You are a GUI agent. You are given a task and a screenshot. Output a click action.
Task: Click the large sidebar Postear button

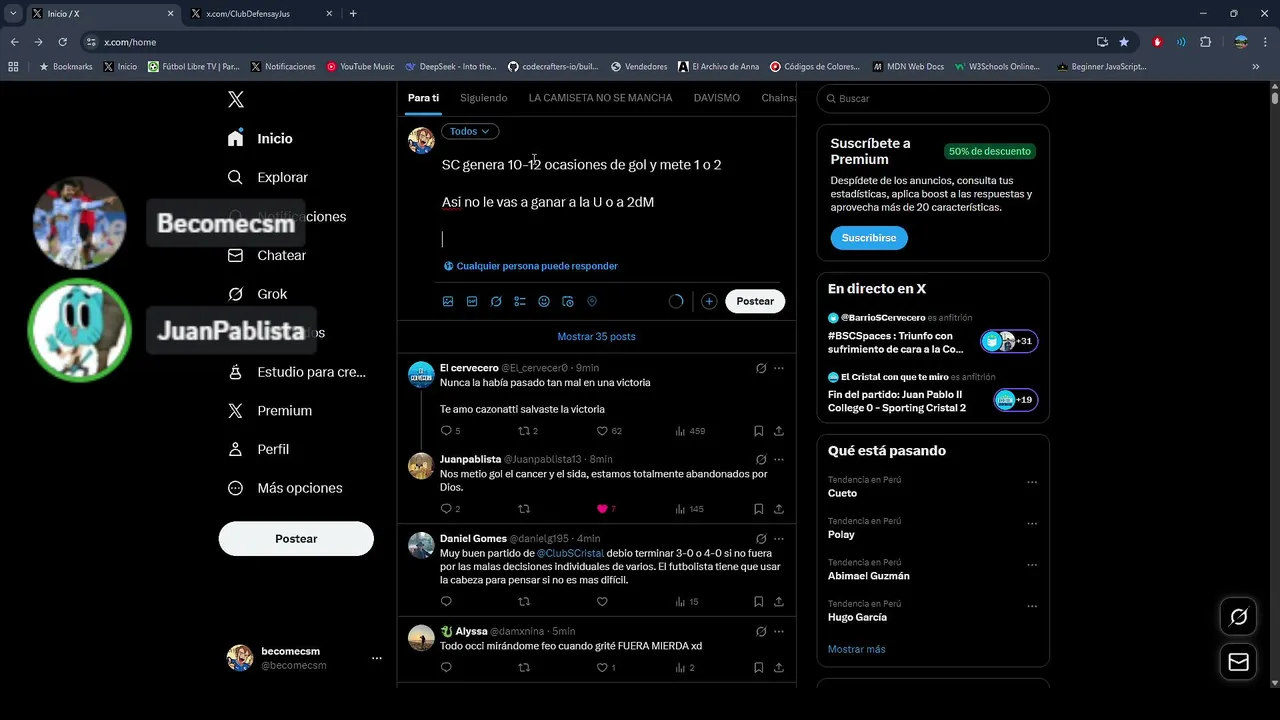pos(296,538)
